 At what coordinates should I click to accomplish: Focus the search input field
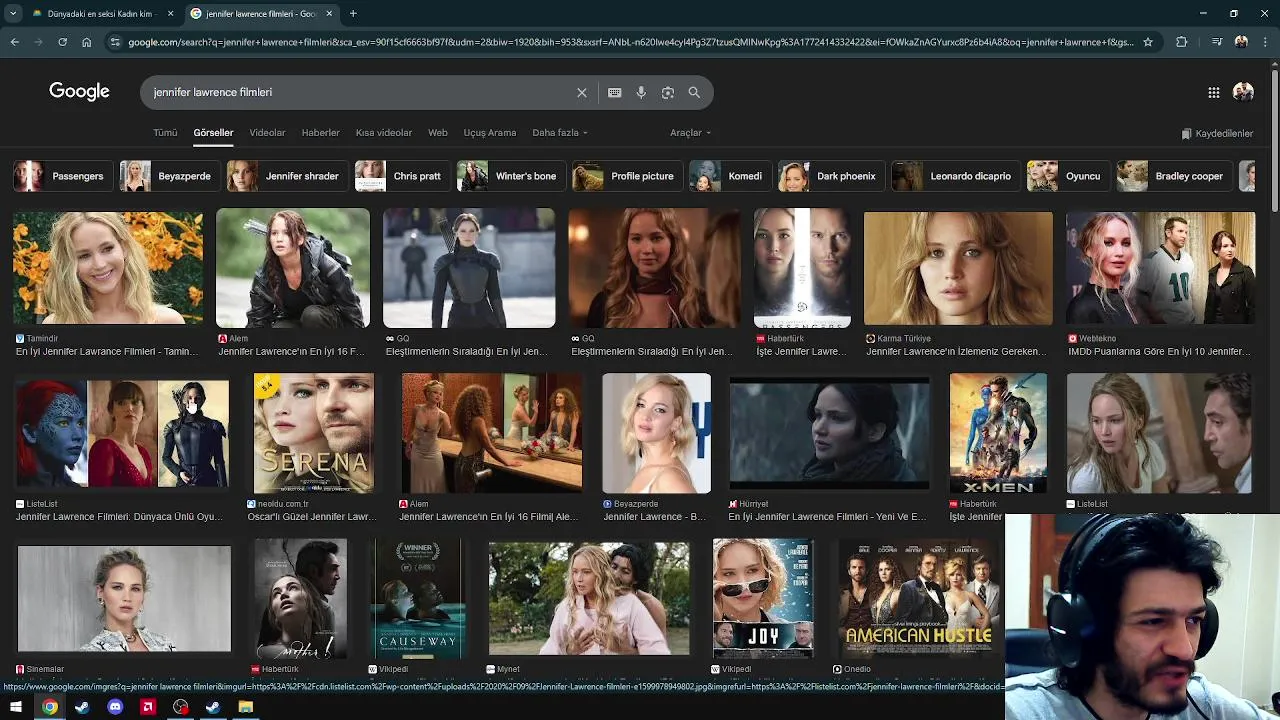coord(360,92)
